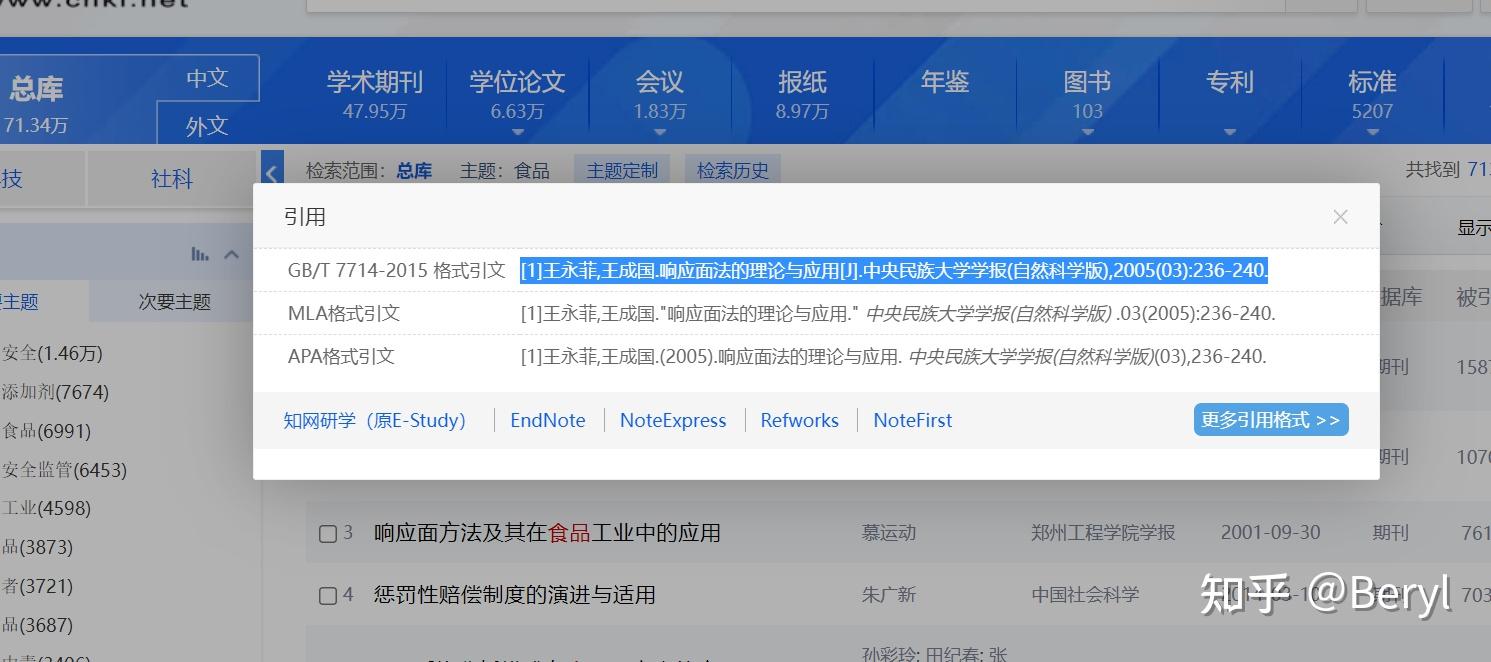Filter by topic 工业(4598)
Viewport: 1491px width, 662px height.
pos(46,509)
